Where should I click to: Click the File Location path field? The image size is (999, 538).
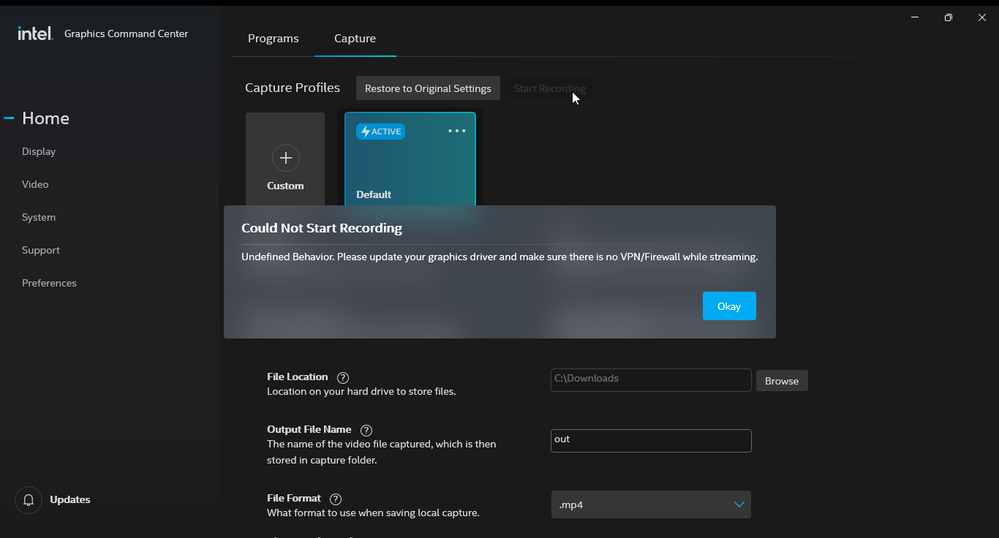650,380
